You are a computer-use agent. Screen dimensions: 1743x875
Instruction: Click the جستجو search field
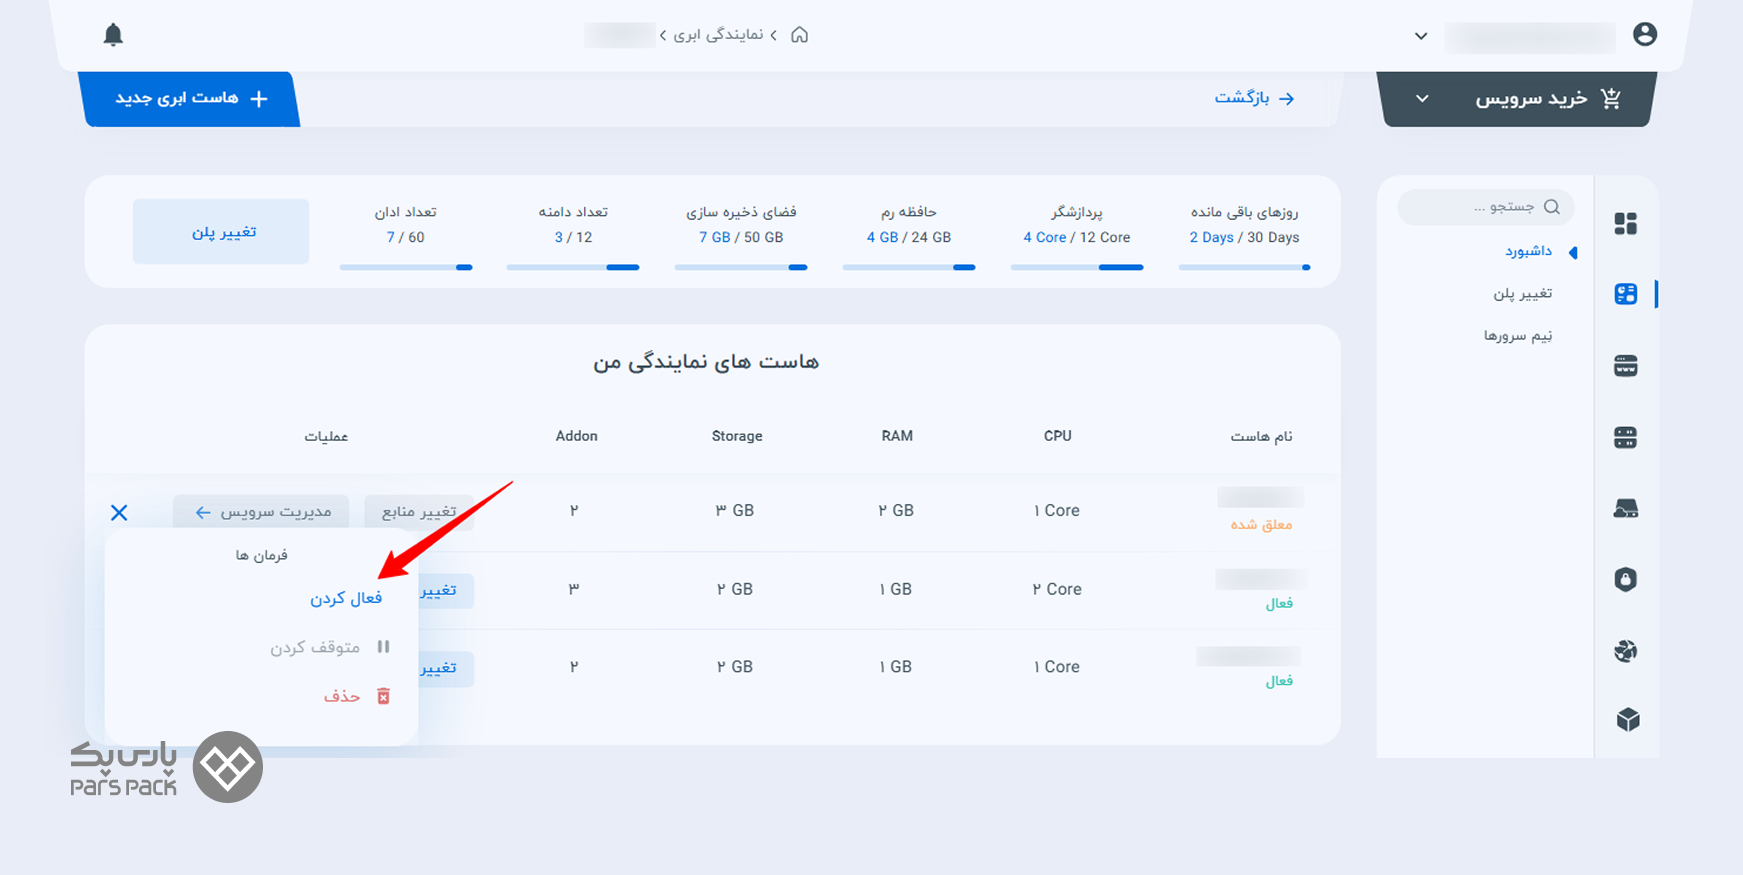point(1486,207)
